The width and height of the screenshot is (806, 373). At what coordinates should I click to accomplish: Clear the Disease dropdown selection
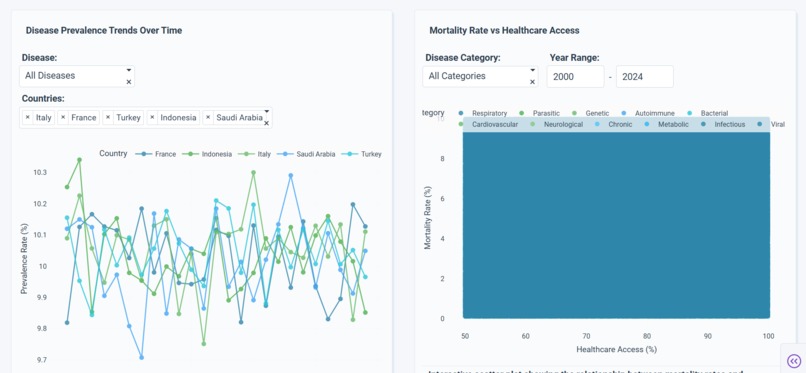pos(129,82)
